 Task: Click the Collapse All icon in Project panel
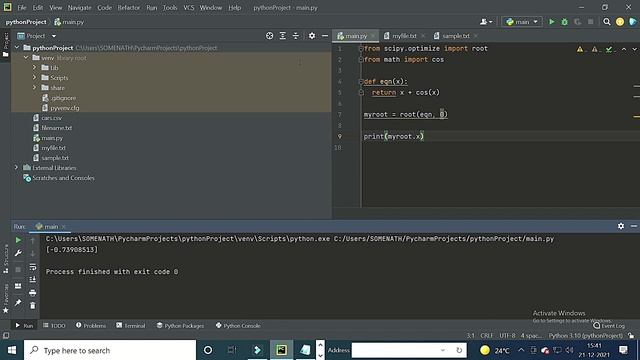pyautogui.click(x=296, y=36)
